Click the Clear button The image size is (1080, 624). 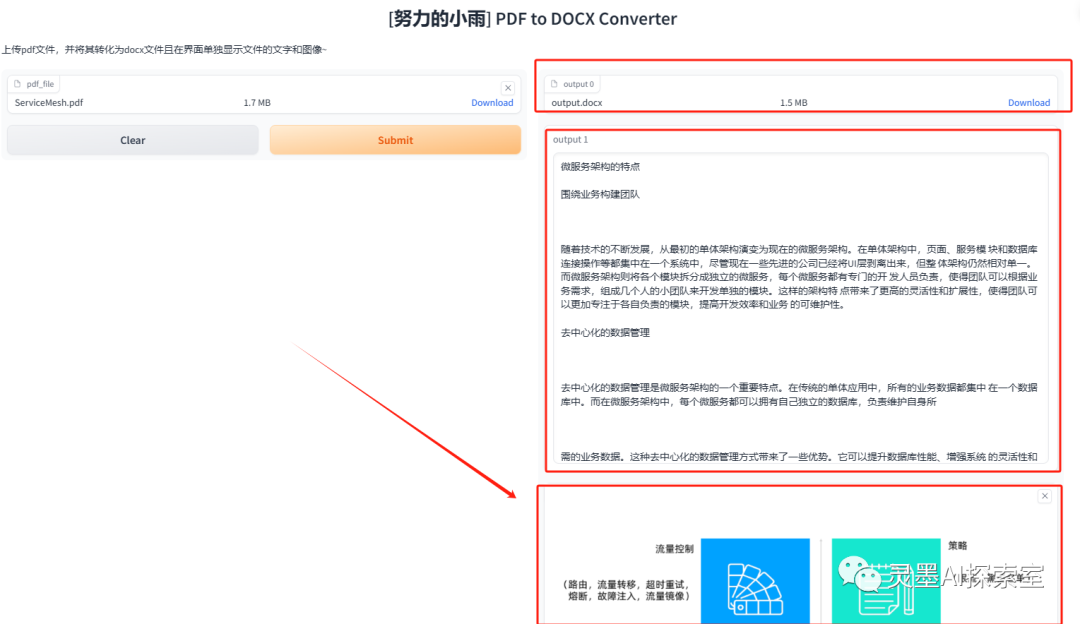pyautogui.click(x=132, y=140)
